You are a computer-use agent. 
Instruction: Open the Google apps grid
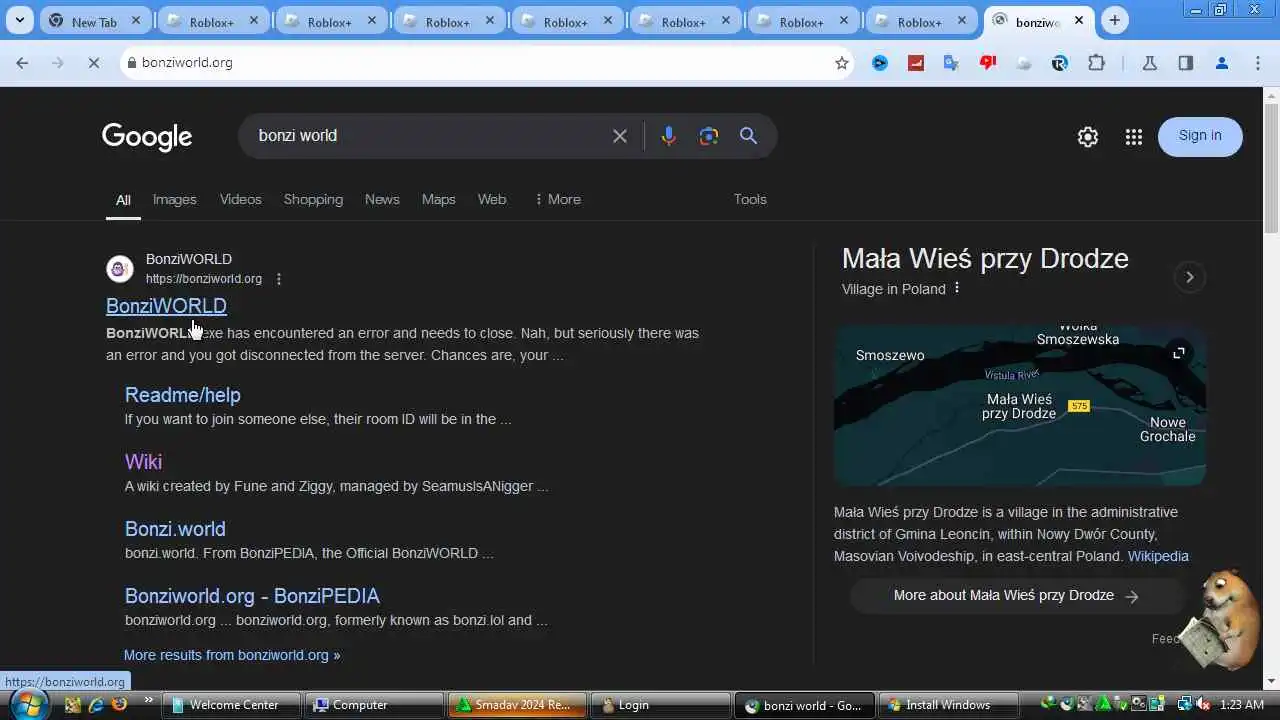[x=1133, y=137]
